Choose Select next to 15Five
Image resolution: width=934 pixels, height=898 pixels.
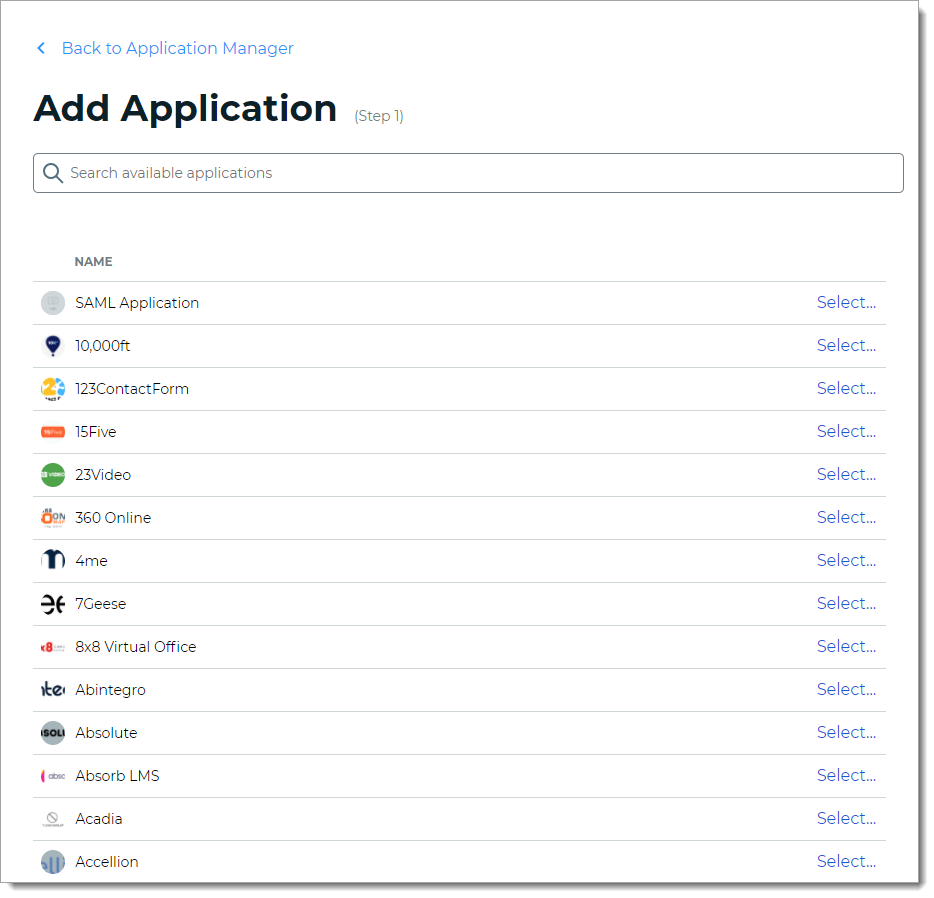click(x=846, y=431)
